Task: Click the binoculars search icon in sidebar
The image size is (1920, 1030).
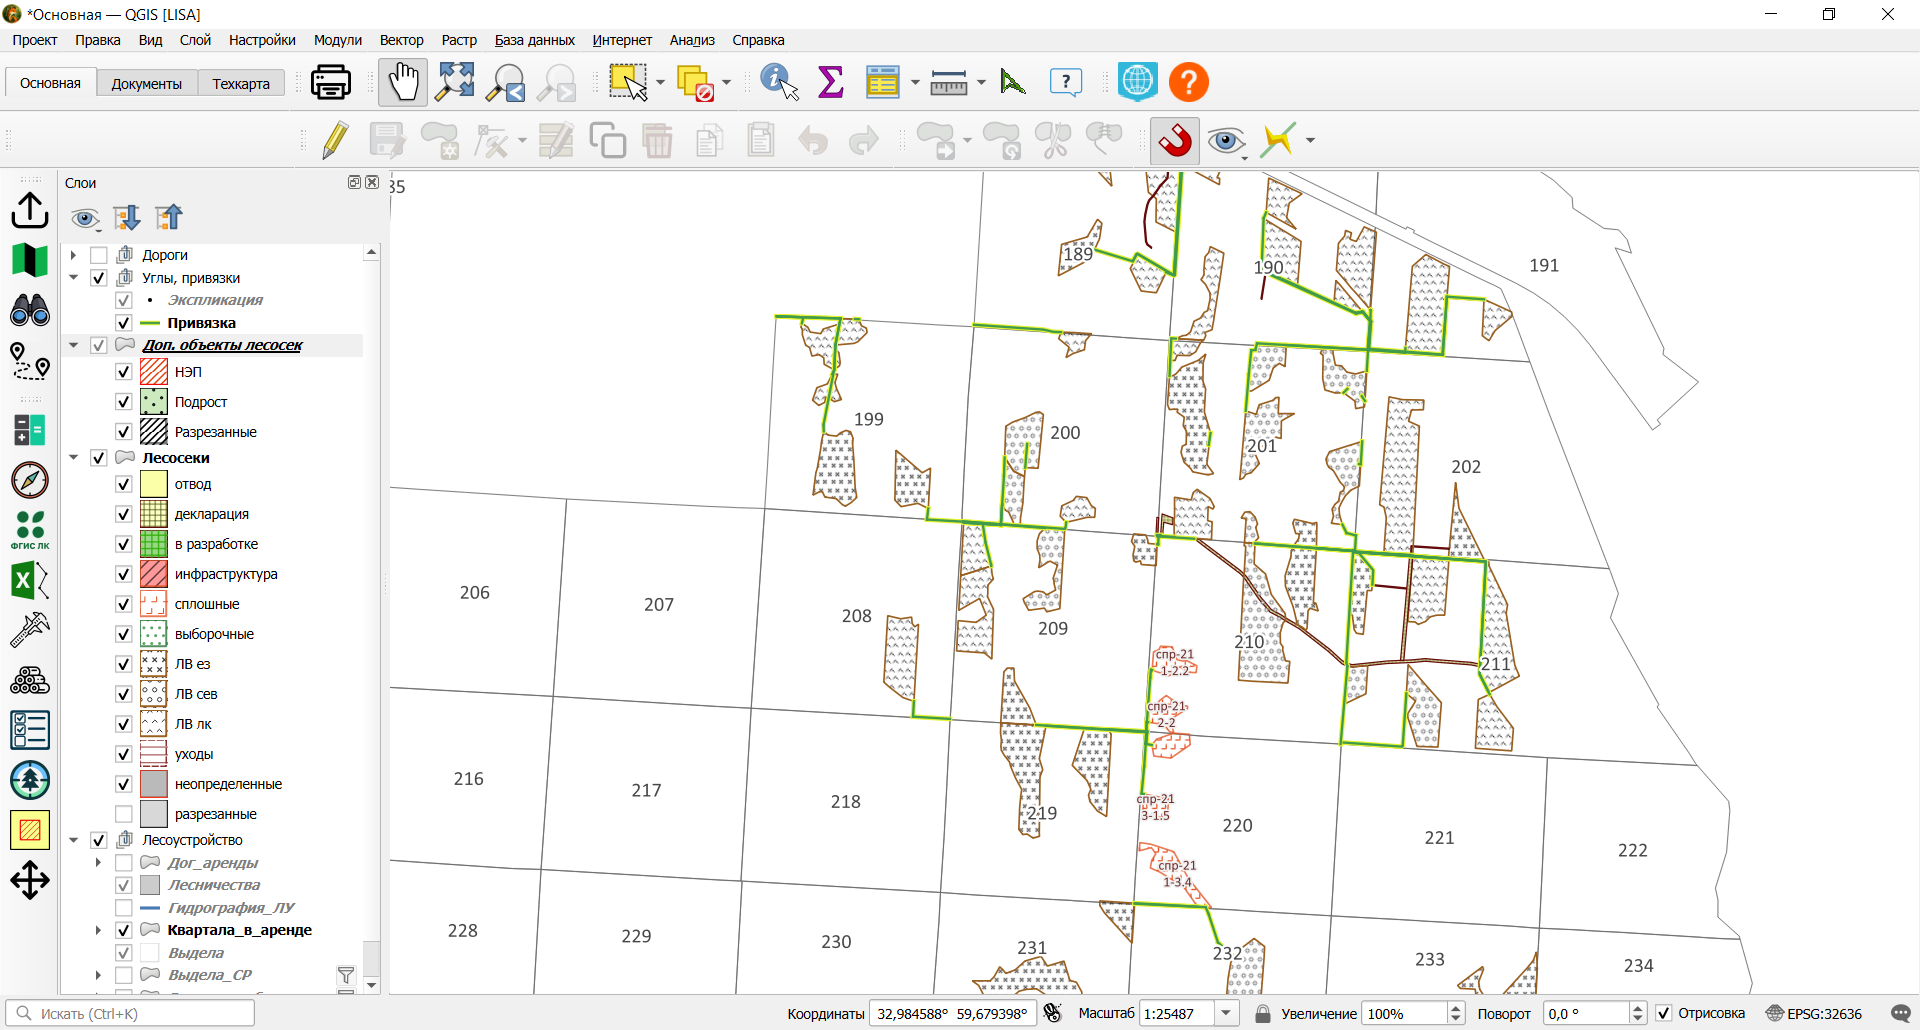Action: [30, 310]
